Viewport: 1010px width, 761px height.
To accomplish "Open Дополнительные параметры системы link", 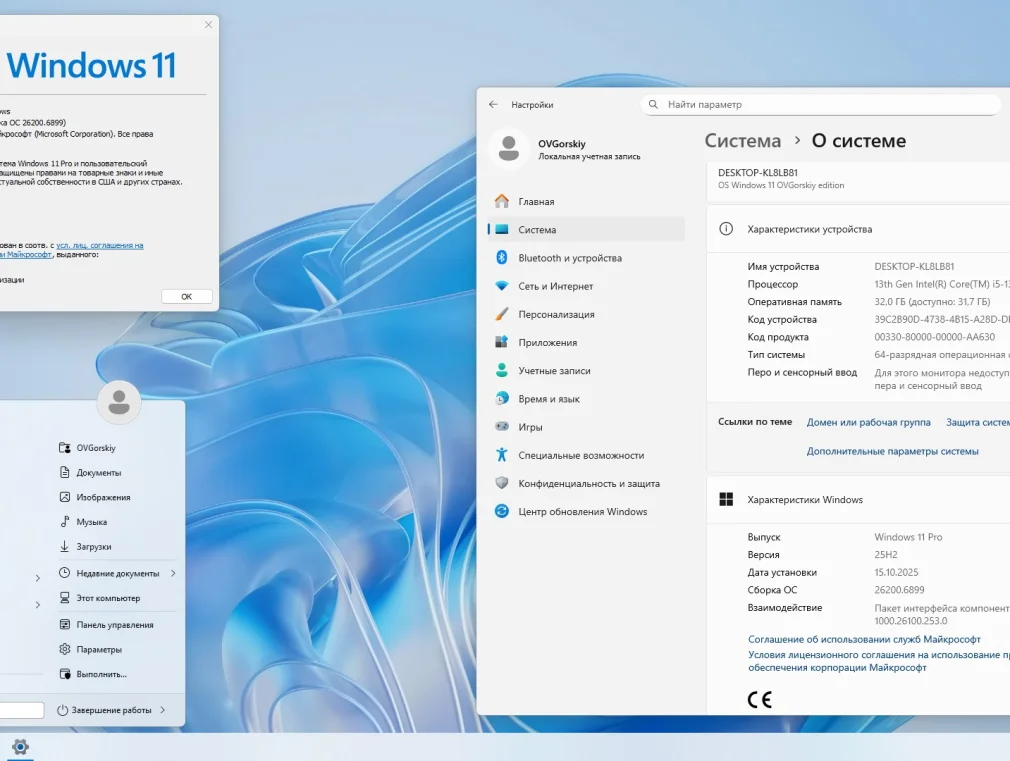I will pyautogui.click(x=892, y=451).
